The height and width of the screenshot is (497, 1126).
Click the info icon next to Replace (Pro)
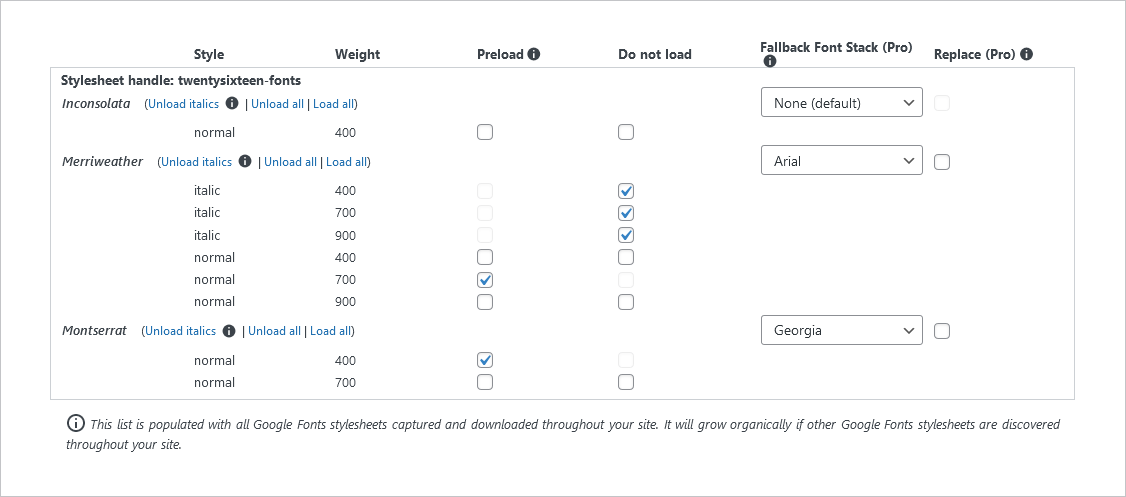(1026, 54)
